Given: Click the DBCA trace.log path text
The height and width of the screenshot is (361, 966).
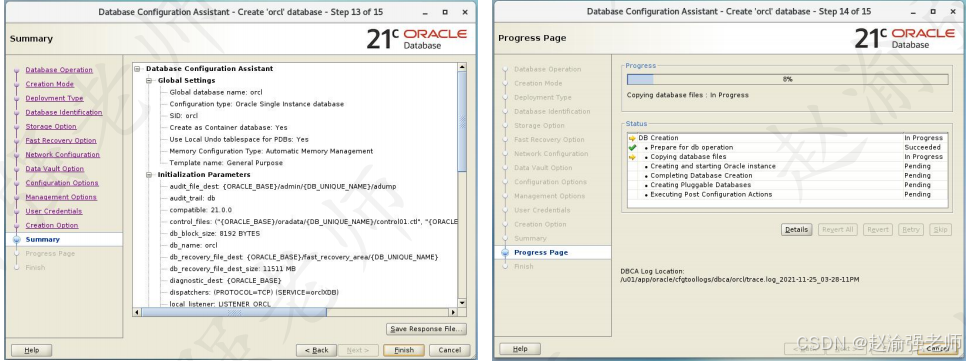Looking at the screenshot, I should (x=740, y=280).
